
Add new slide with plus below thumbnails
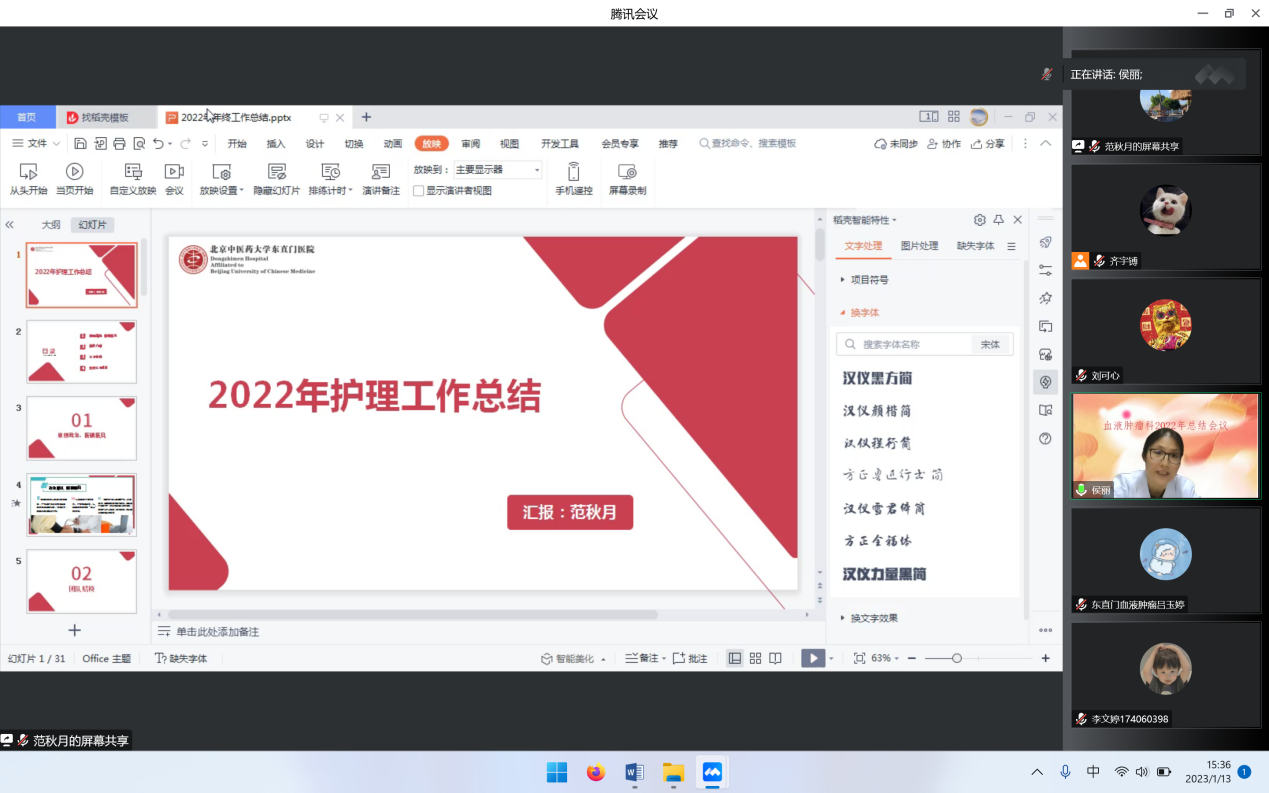pyautogui.click(x=74, y=630)
